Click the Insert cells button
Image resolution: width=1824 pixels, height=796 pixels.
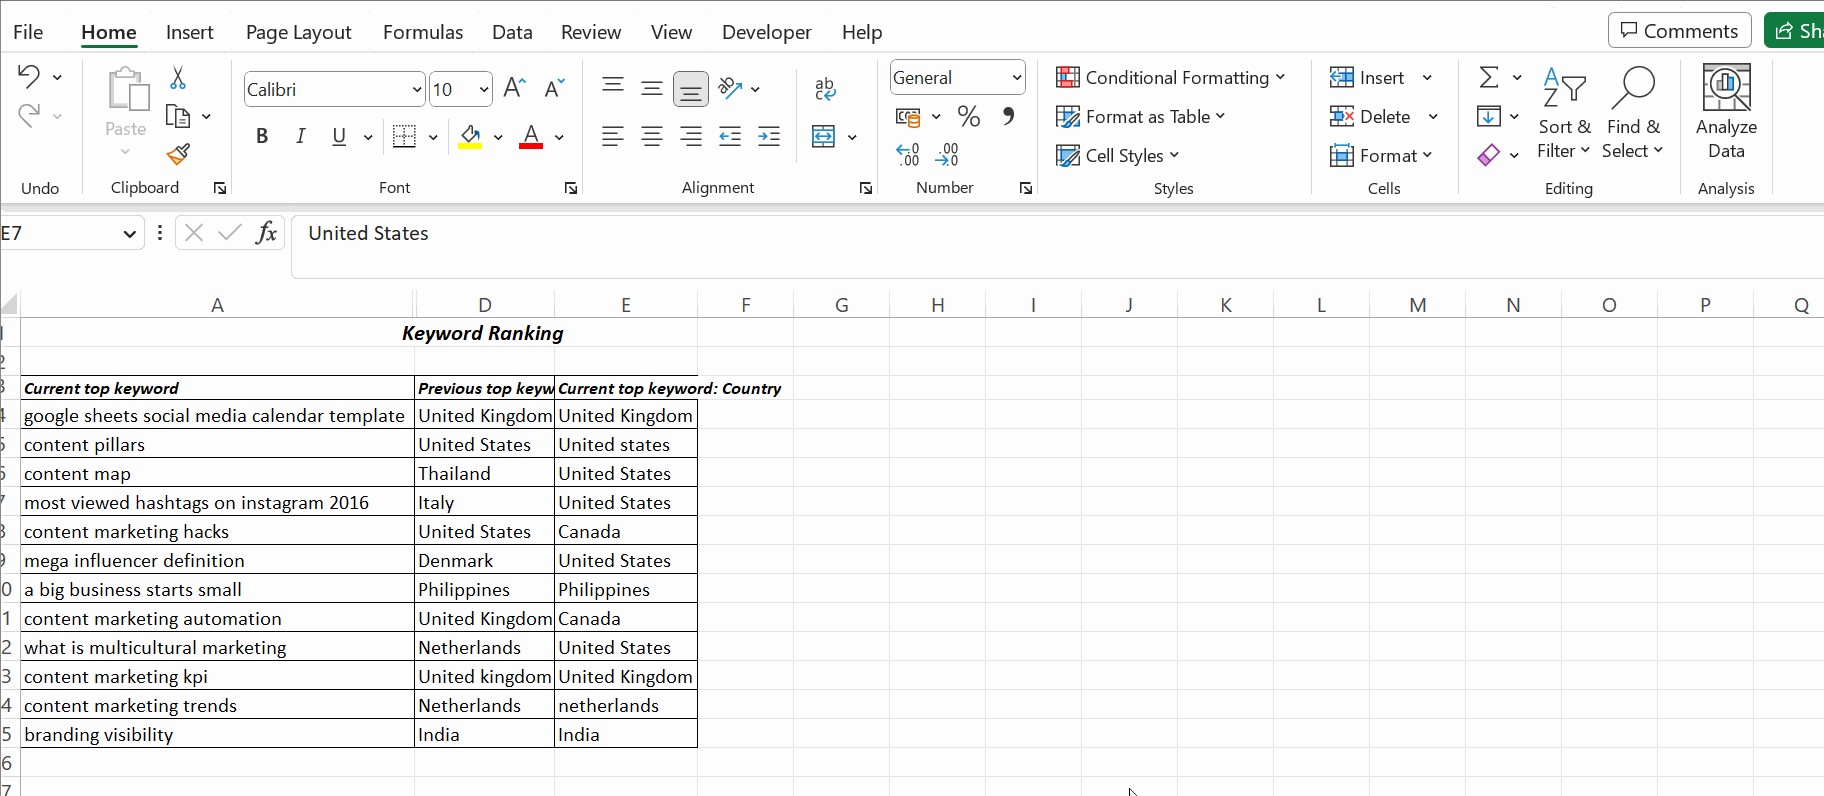[x=1367, y=77]
